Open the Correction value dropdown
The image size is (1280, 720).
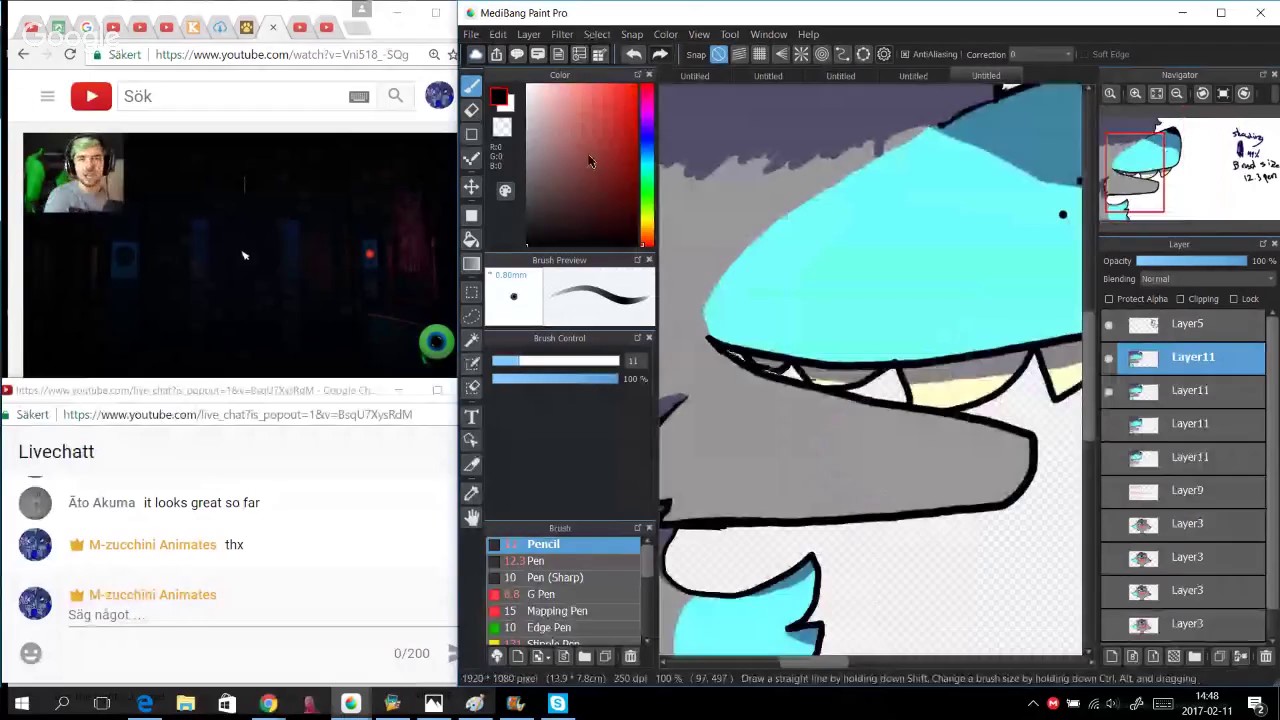click(1041, 54)
